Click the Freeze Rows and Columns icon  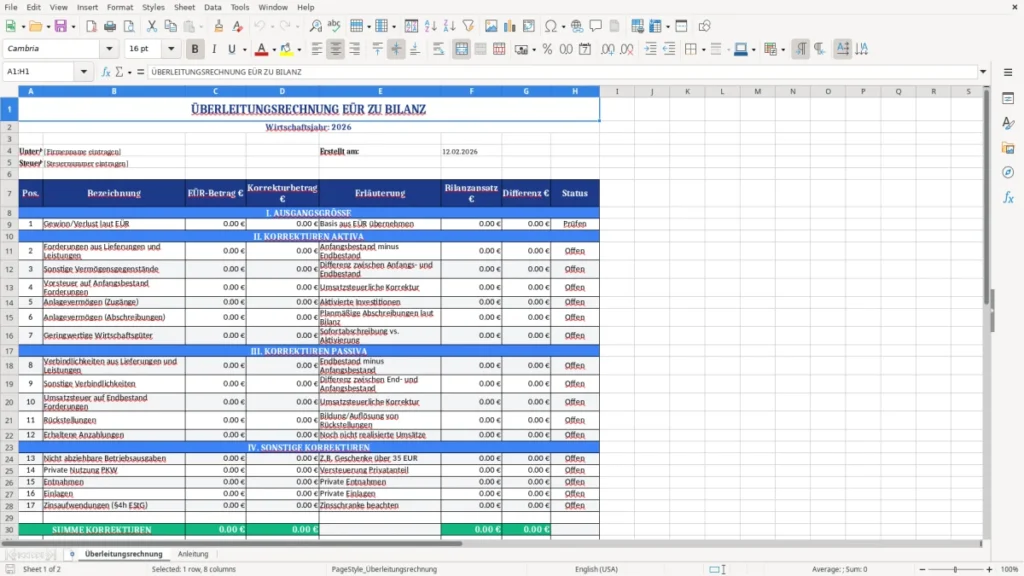[655, 26]
